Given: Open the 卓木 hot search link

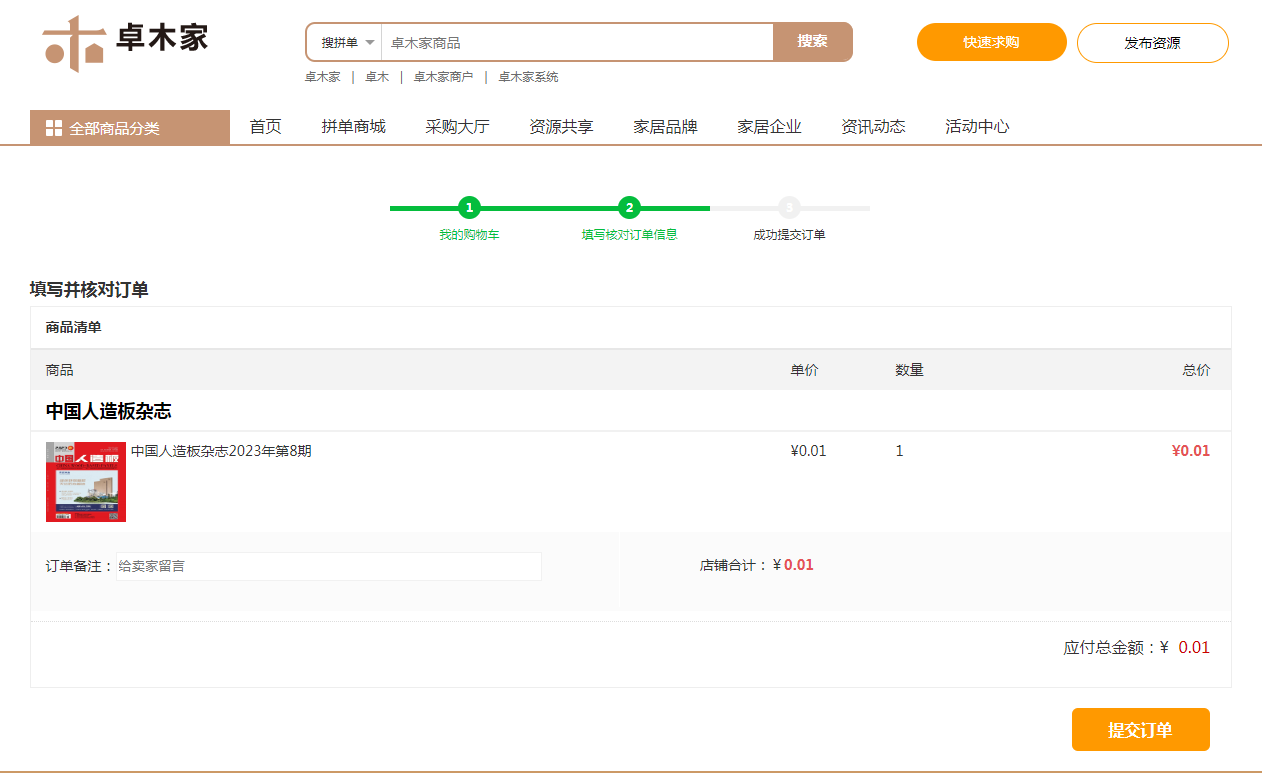Looking at the screenshot, I should (x=377, y=77).
